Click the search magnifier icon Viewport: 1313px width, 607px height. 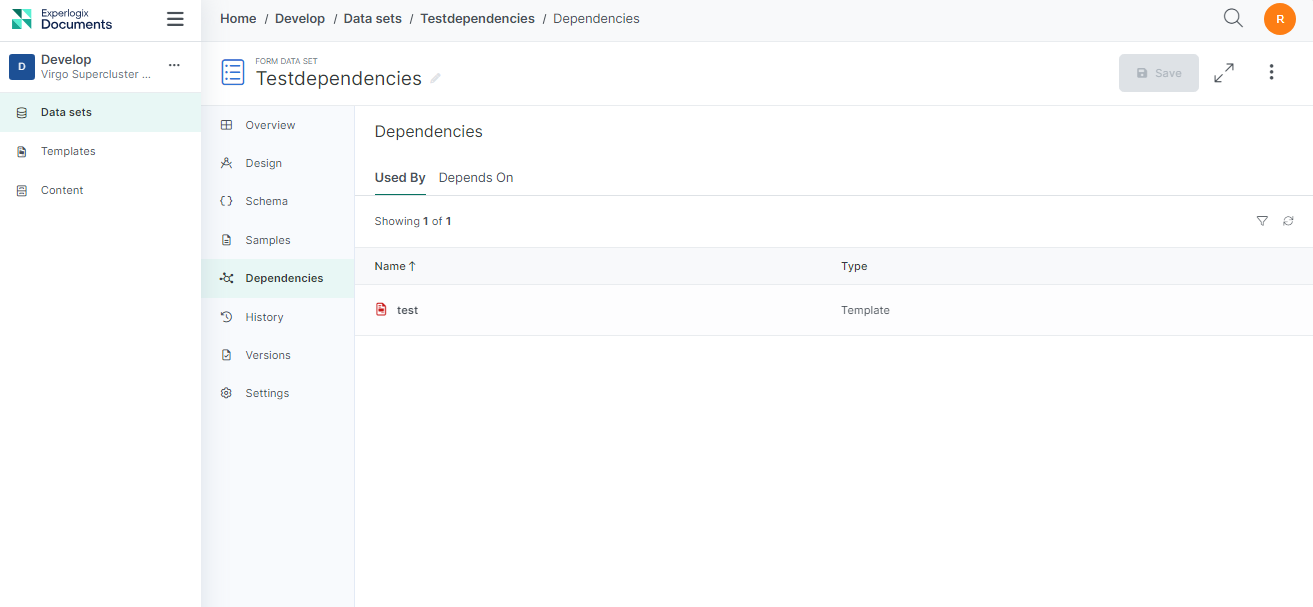1233,18
